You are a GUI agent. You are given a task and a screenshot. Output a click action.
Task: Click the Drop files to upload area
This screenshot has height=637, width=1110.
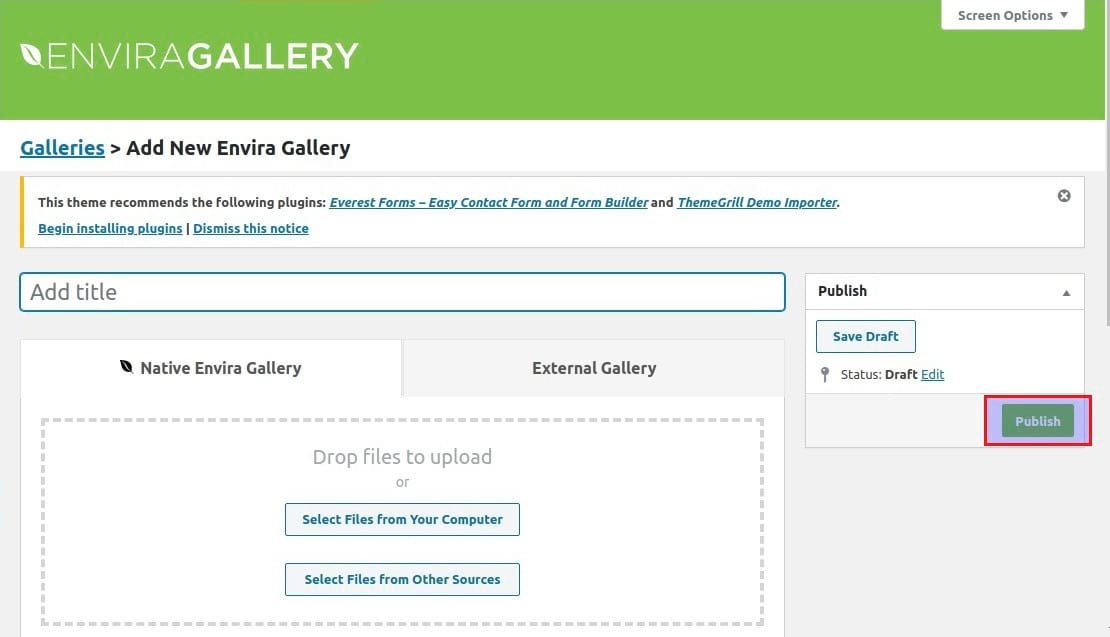point(402,458)
